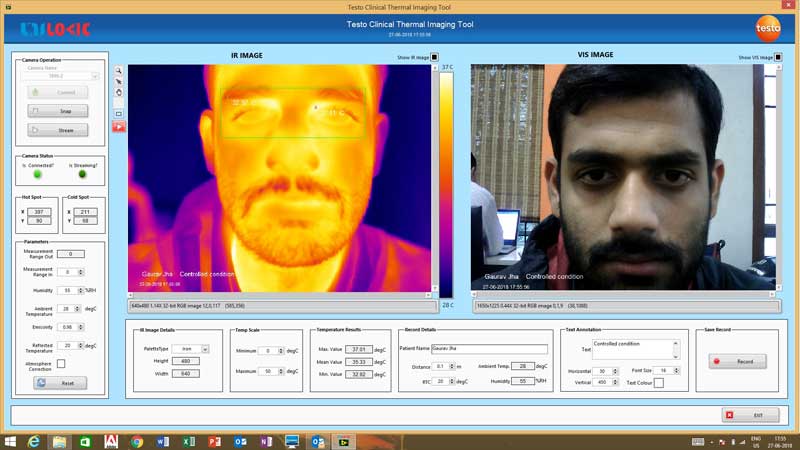
Task: Click the Max. Value temperature field
Action: point(359,349)
